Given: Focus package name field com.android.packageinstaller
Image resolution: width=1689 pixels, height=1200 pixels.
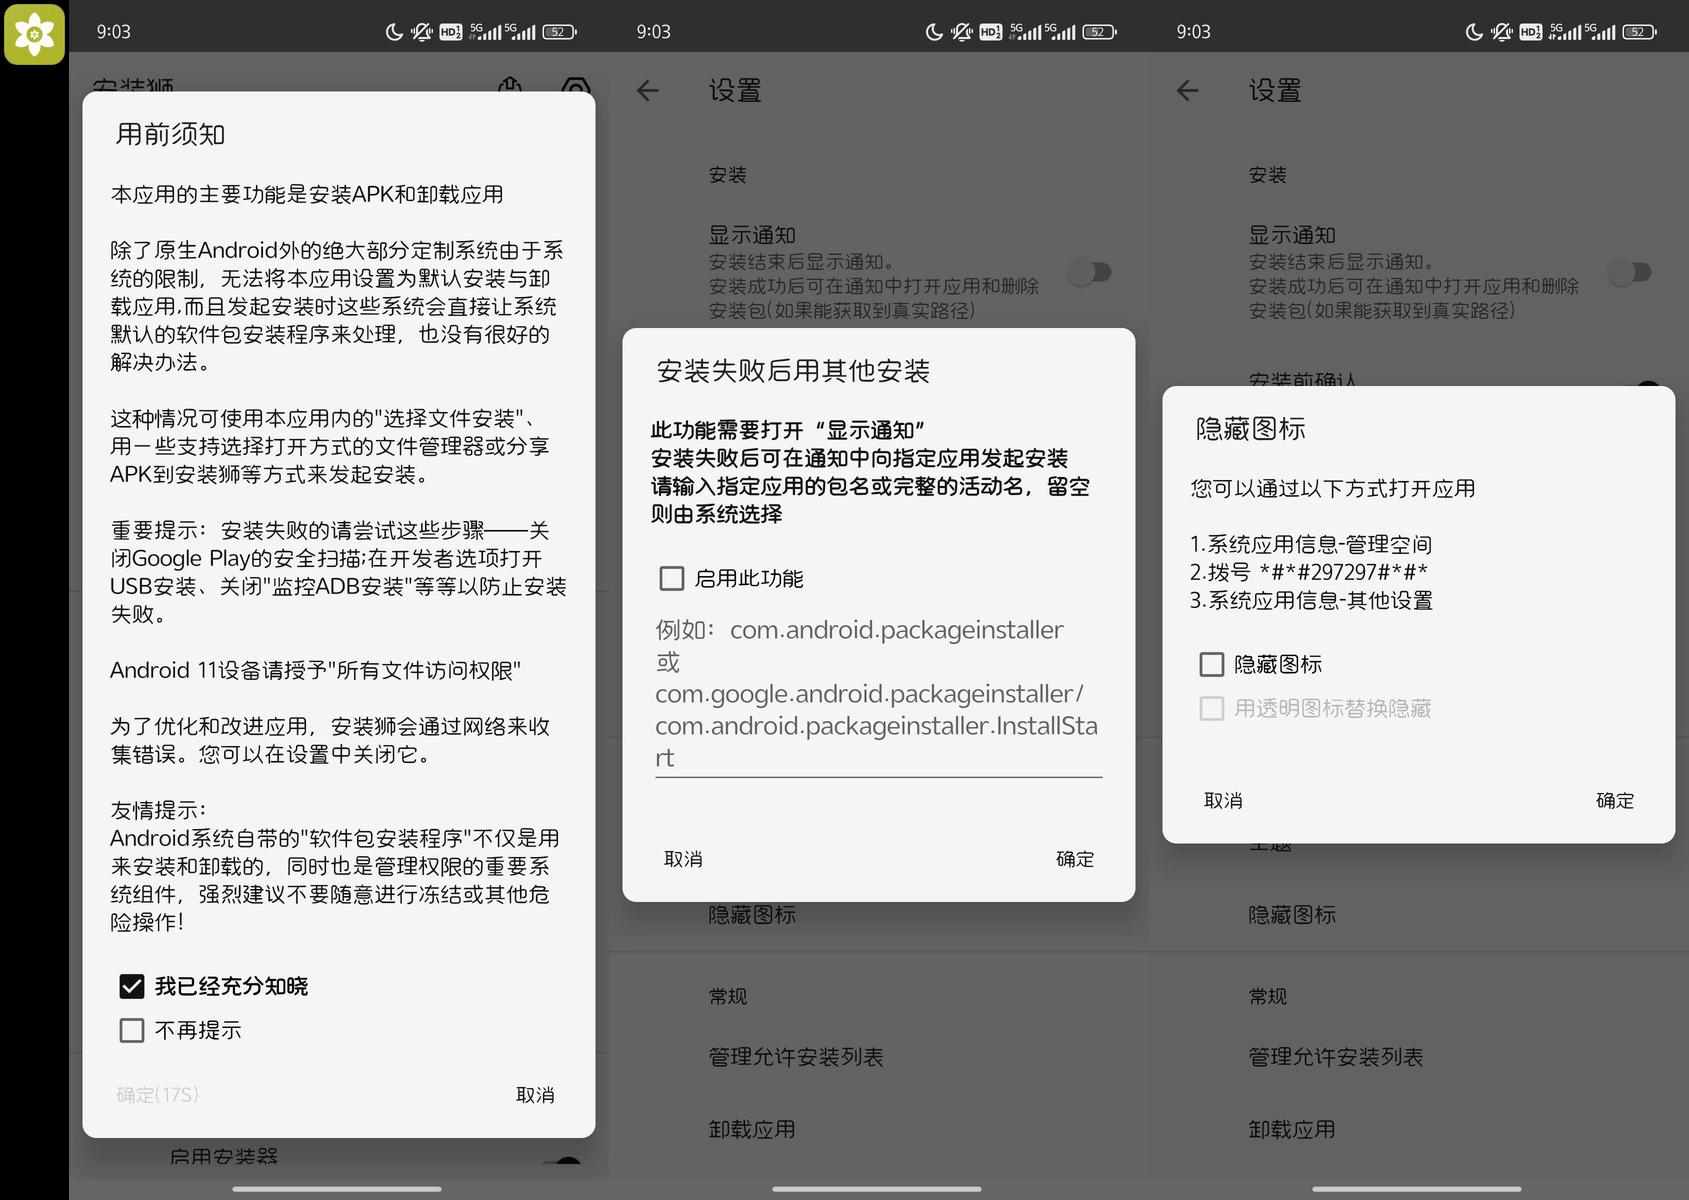Looking at the screenshot, I should pyautogui.click(x=878, y=694).
